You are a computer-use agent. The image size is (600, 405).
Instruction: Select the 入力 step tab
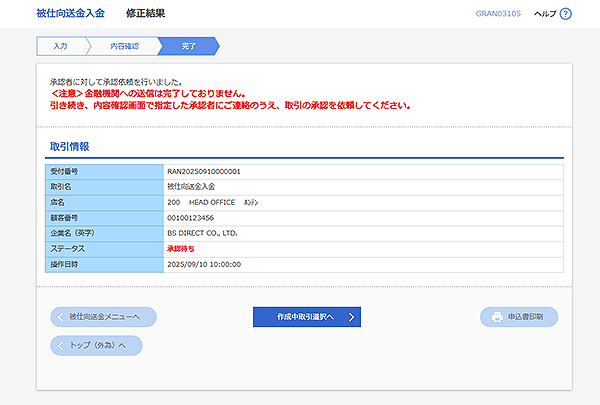(60, 46)
